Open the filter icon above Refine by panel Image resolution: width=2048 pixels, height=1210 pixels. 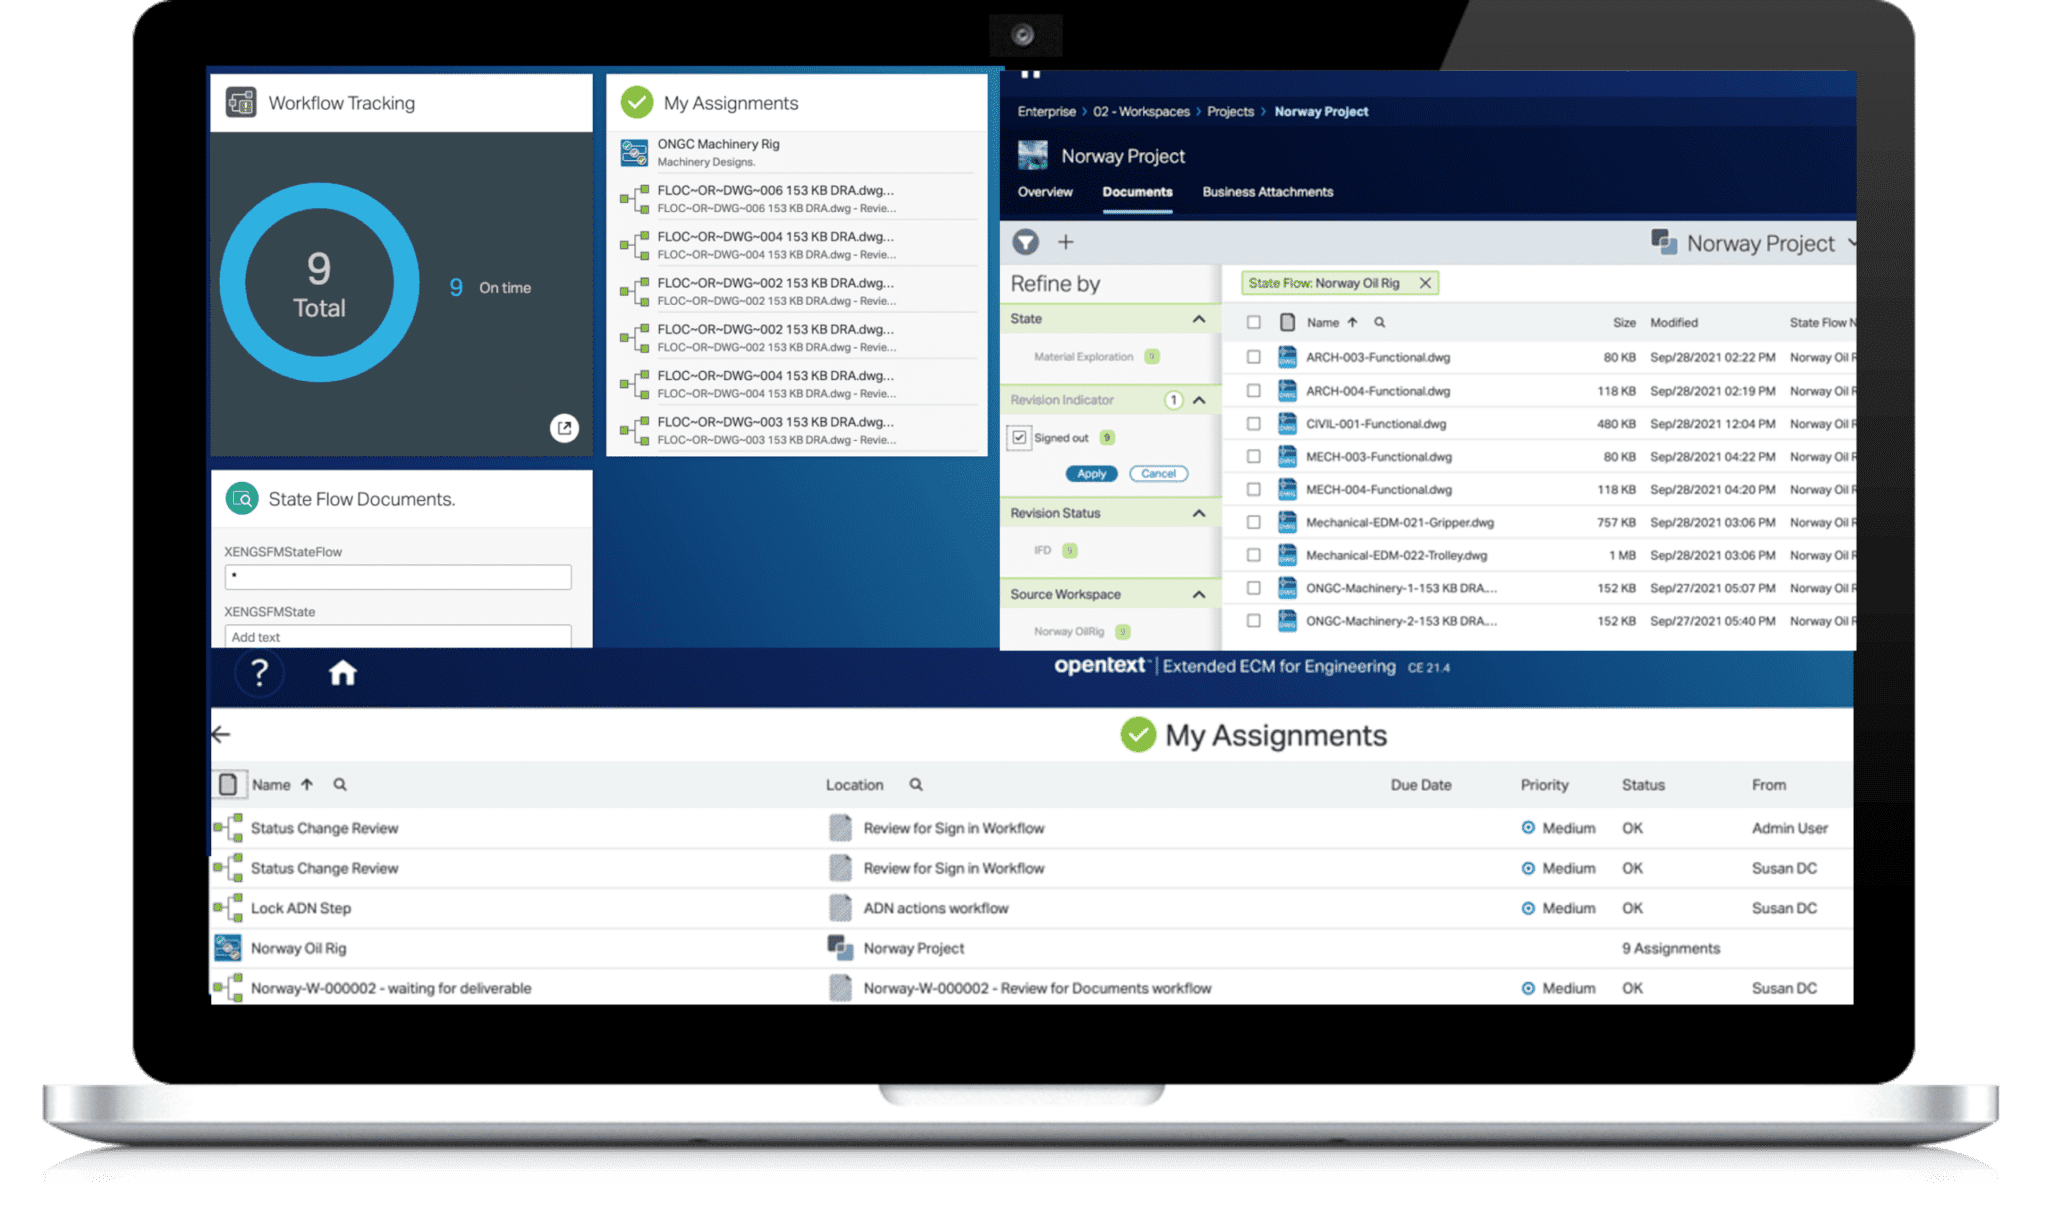click(x=1025, y=242)
